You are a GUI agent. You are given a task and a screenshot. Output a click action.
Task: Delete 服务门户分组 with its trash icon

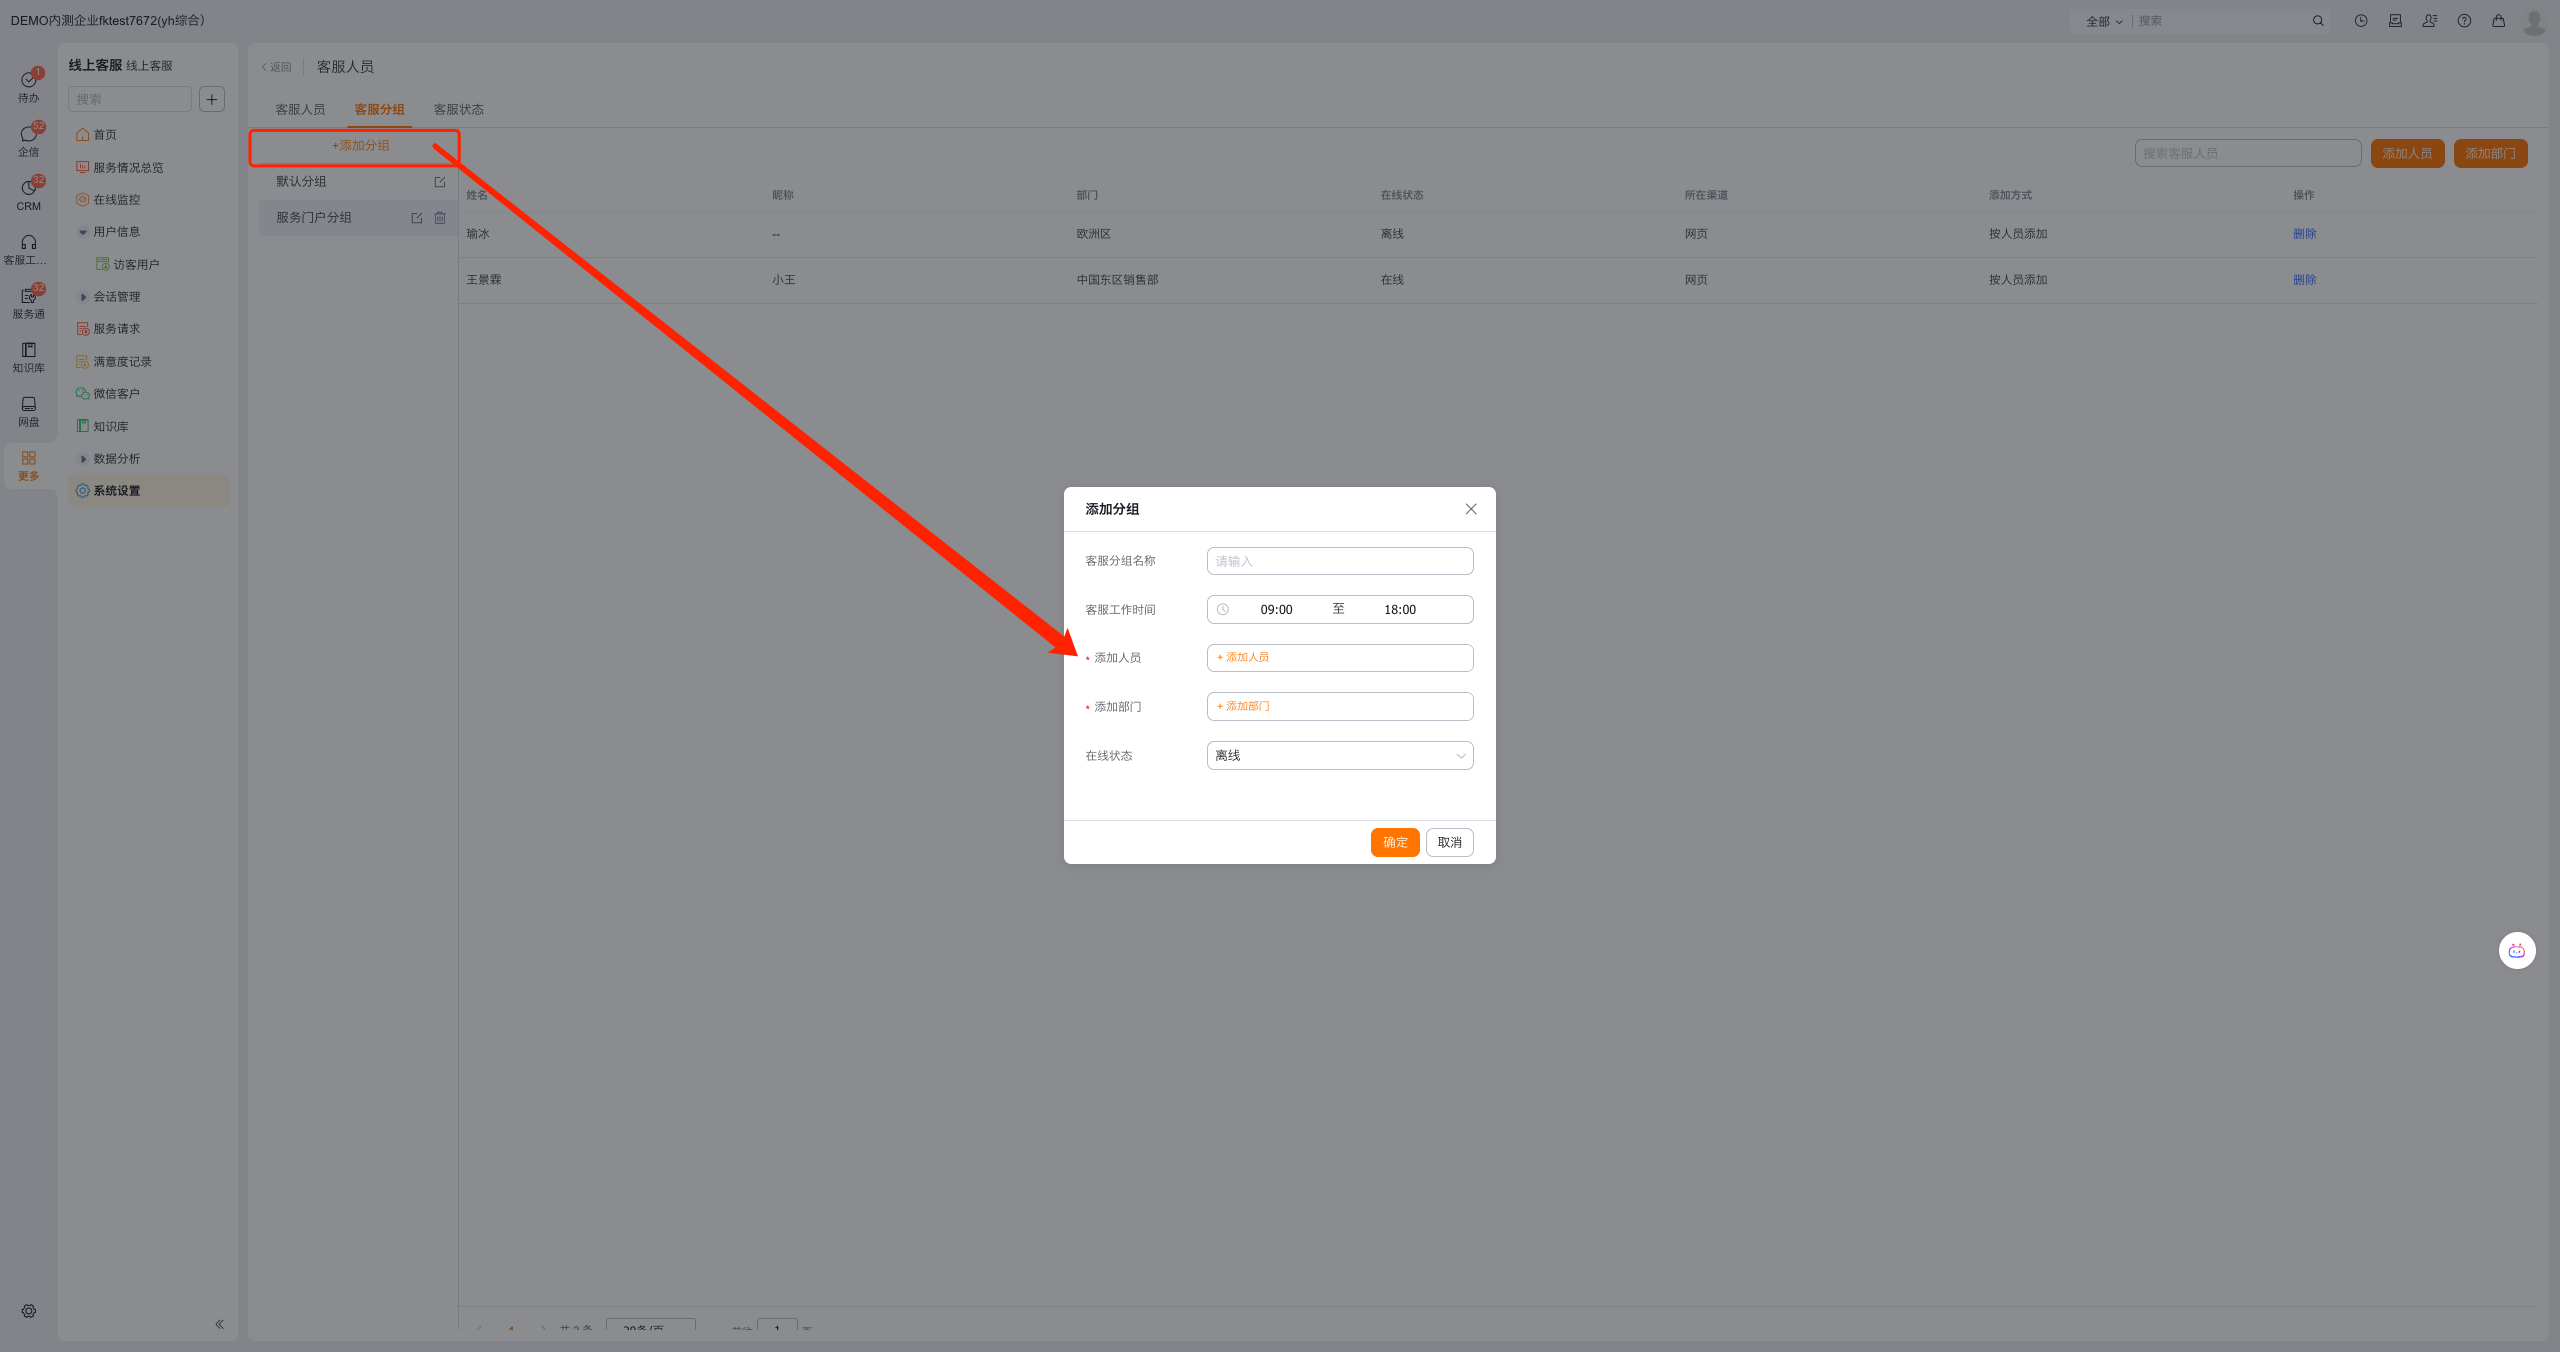pos(440,218)
